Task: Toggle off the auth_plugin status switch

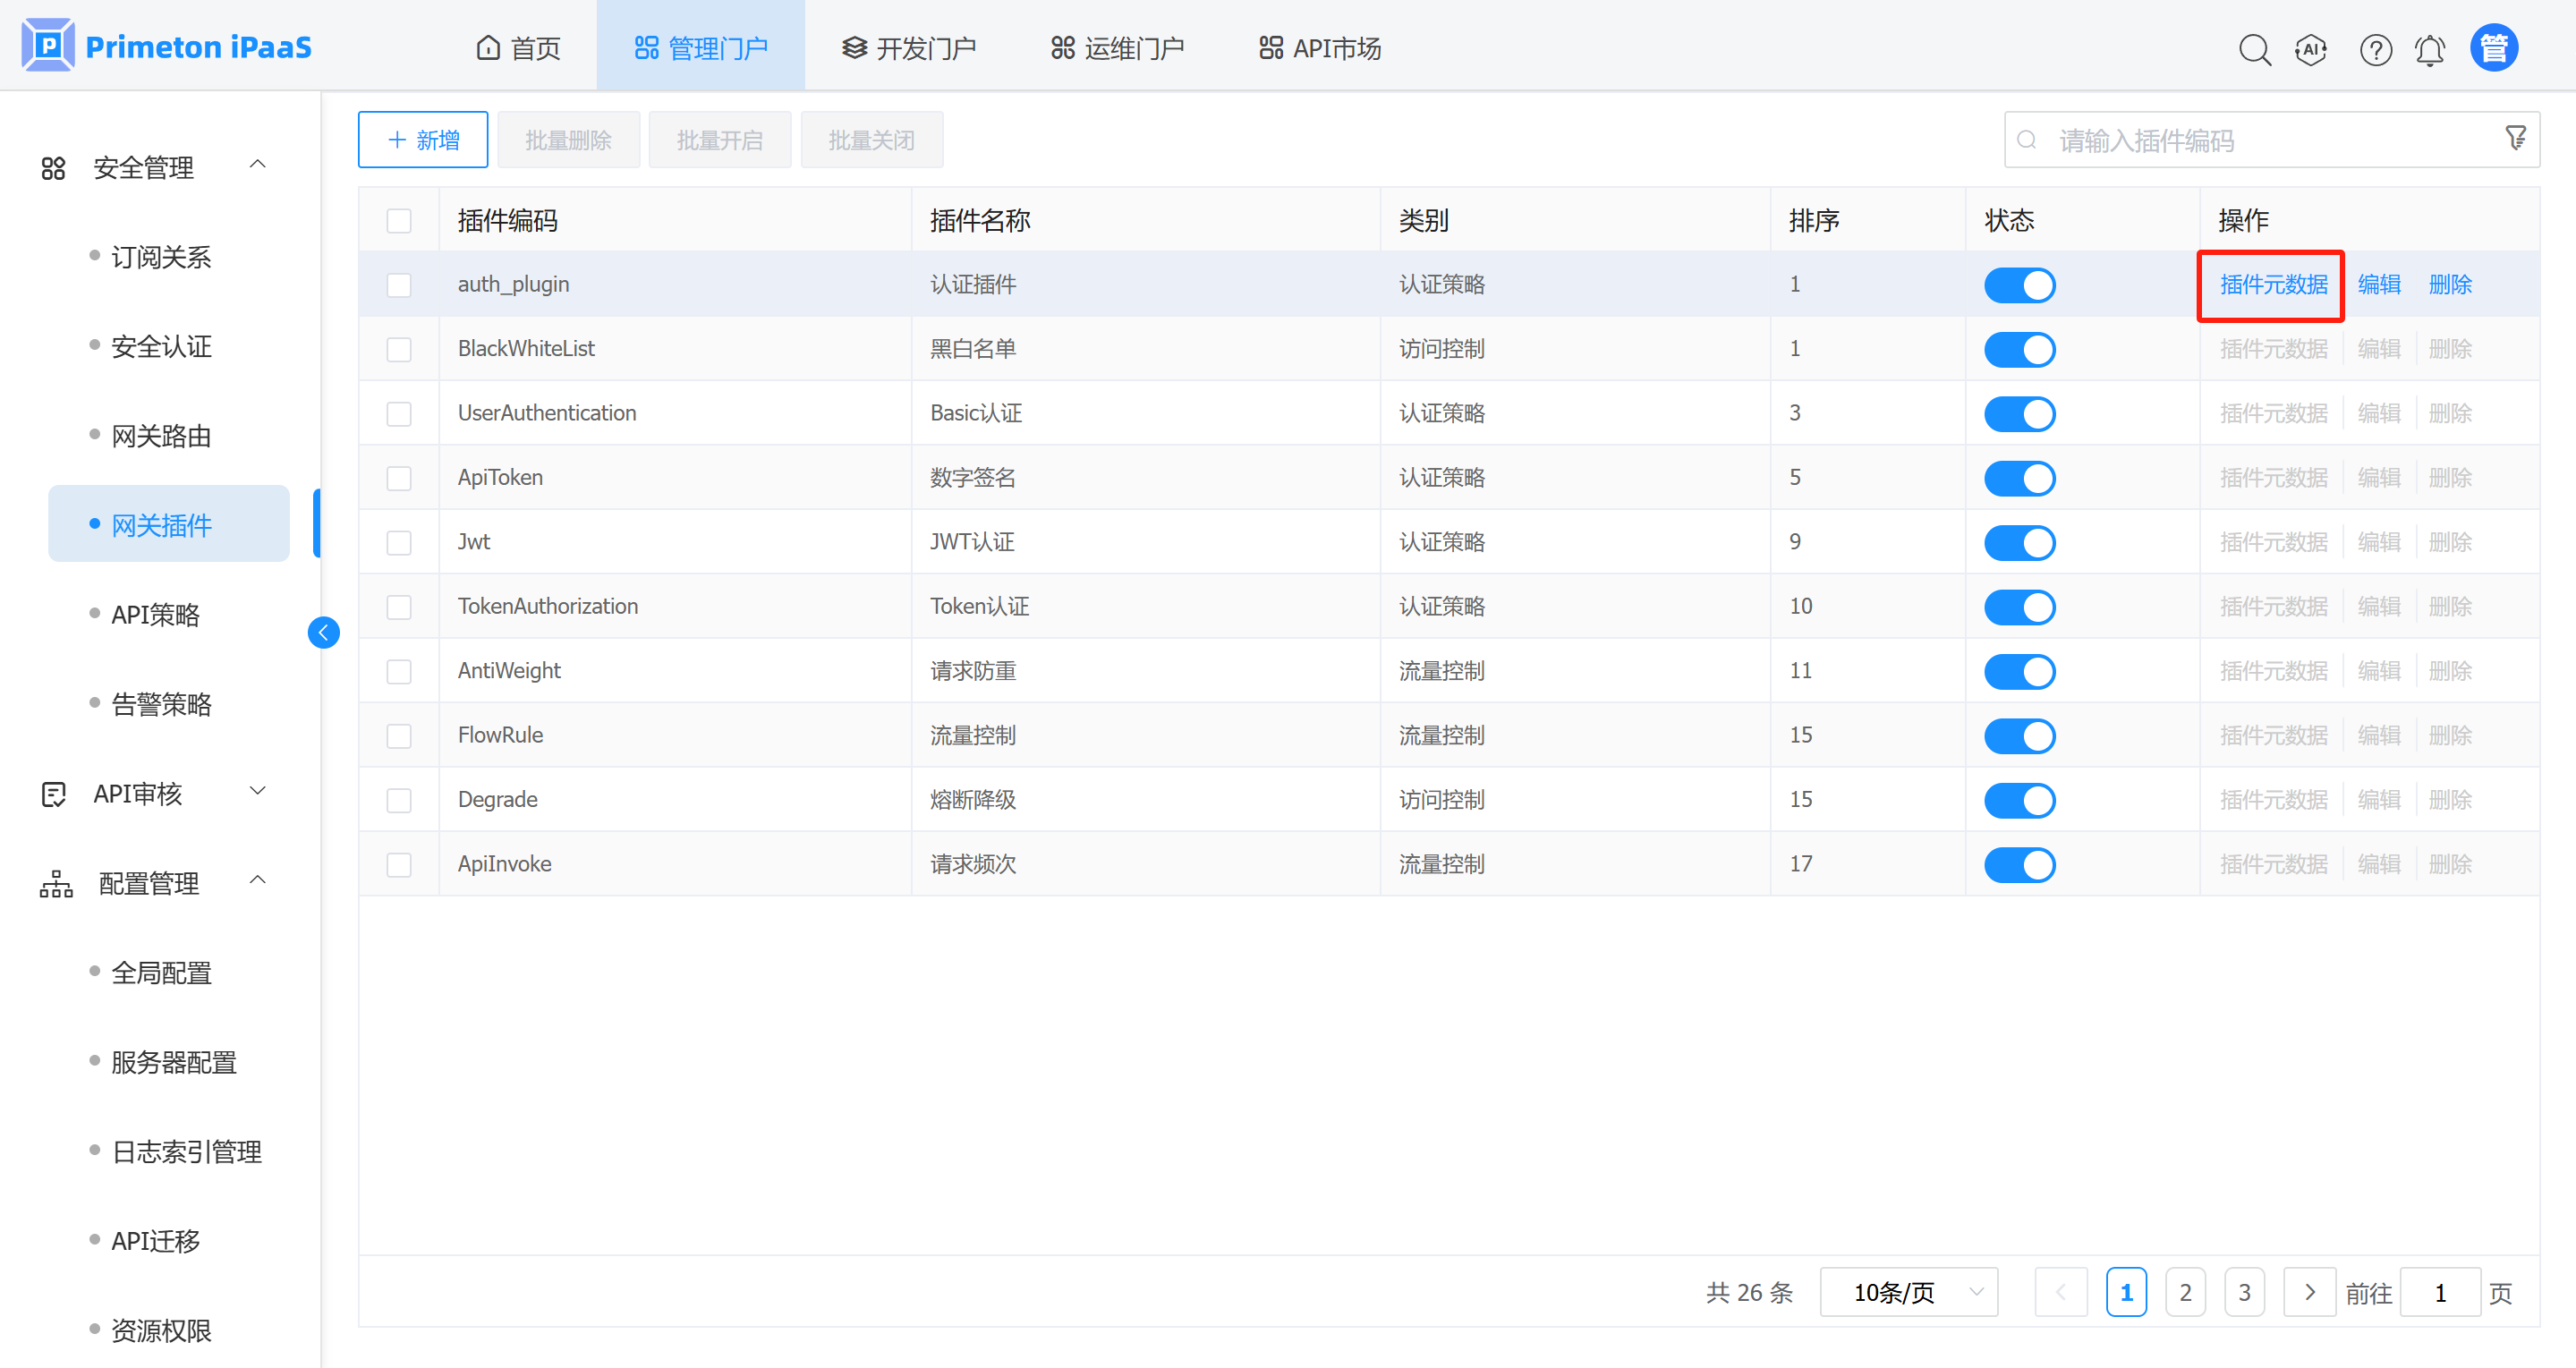Action: coord(2019,285)
